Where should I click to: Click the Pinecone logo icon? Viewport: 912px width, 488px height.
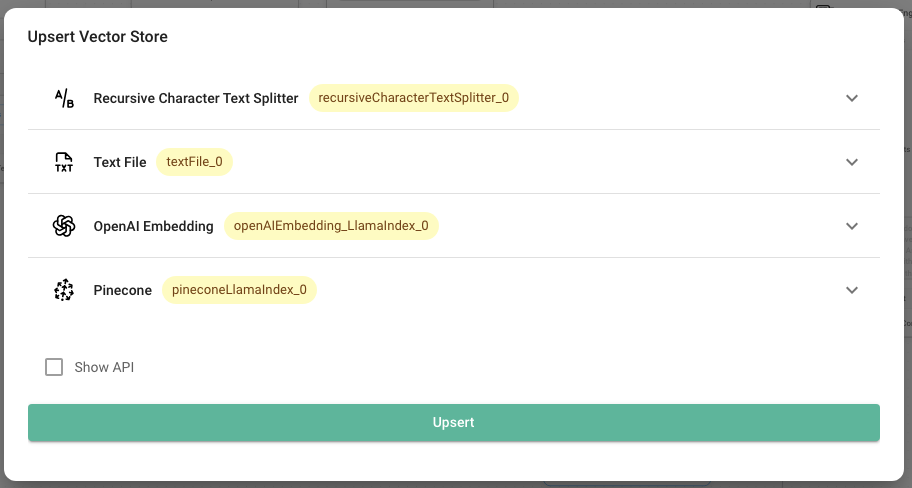(x=64, y=290)
